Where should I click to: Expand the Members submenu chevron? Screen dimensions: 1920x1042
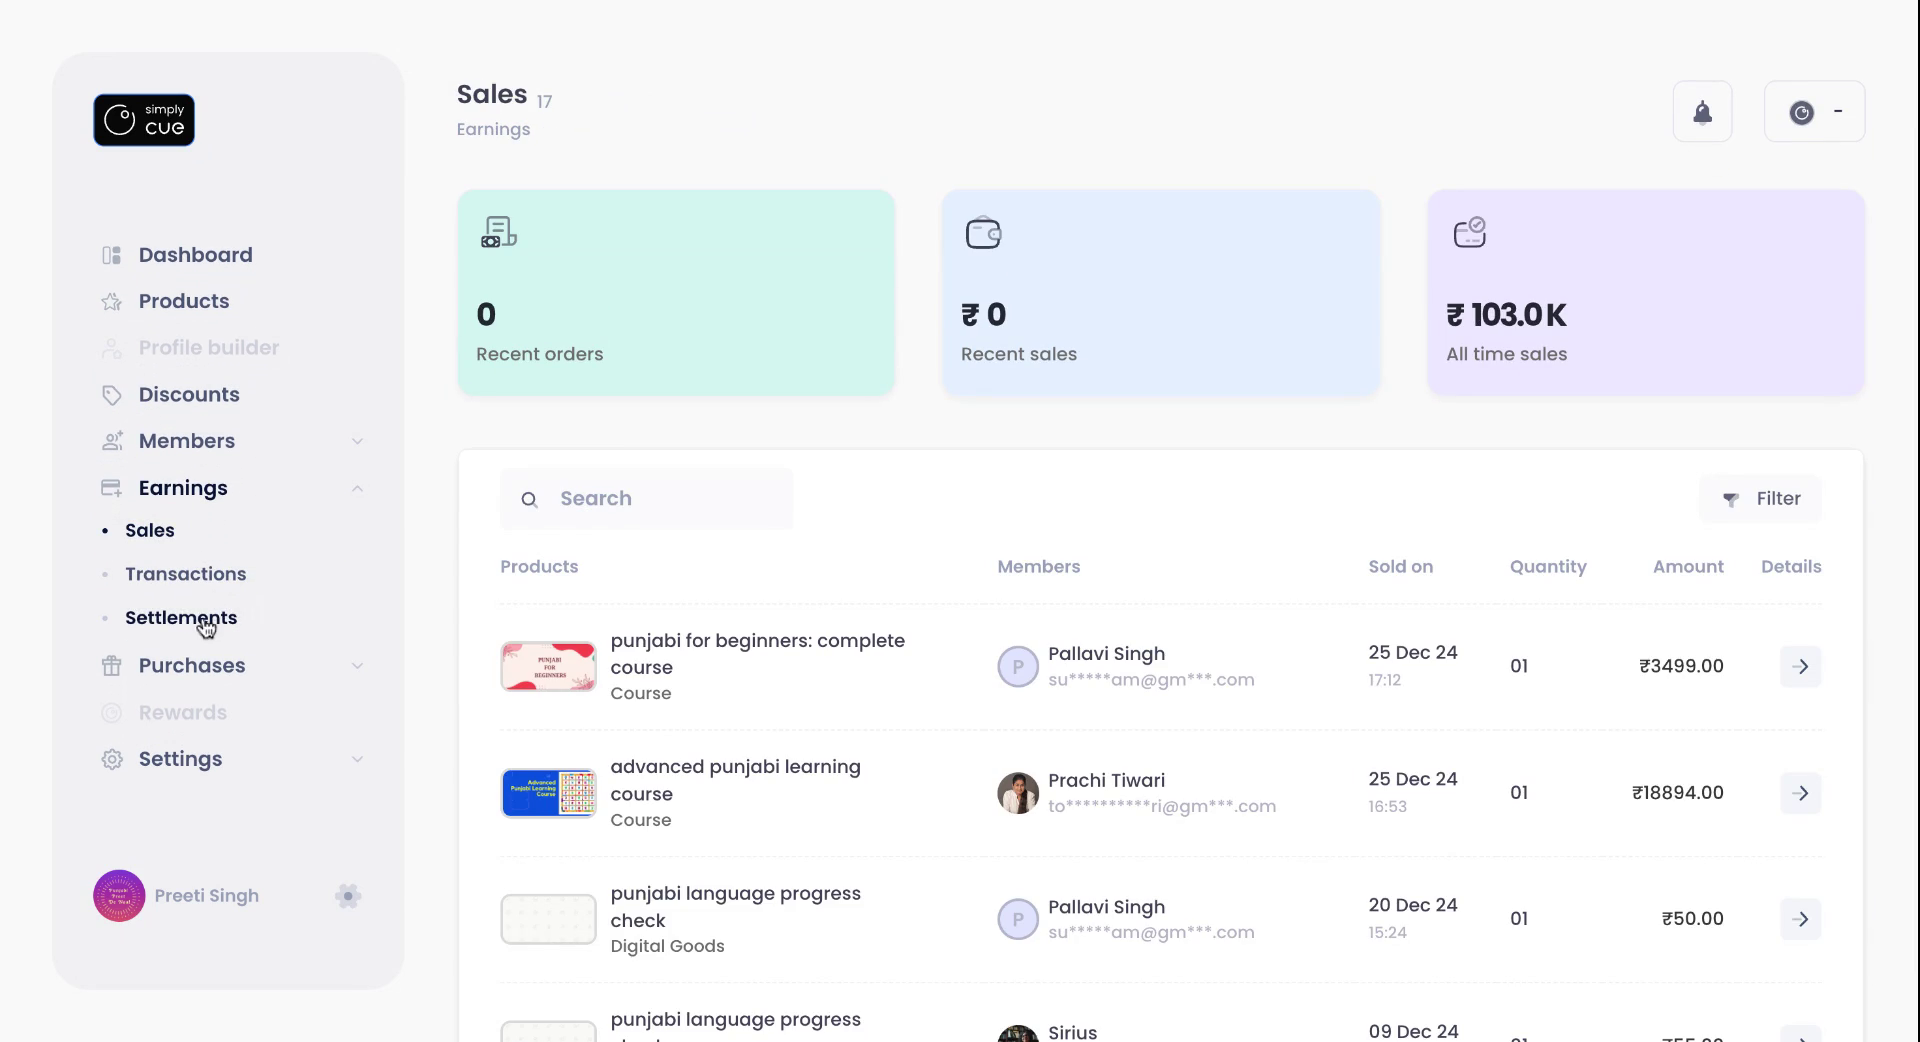coord(357,442)
